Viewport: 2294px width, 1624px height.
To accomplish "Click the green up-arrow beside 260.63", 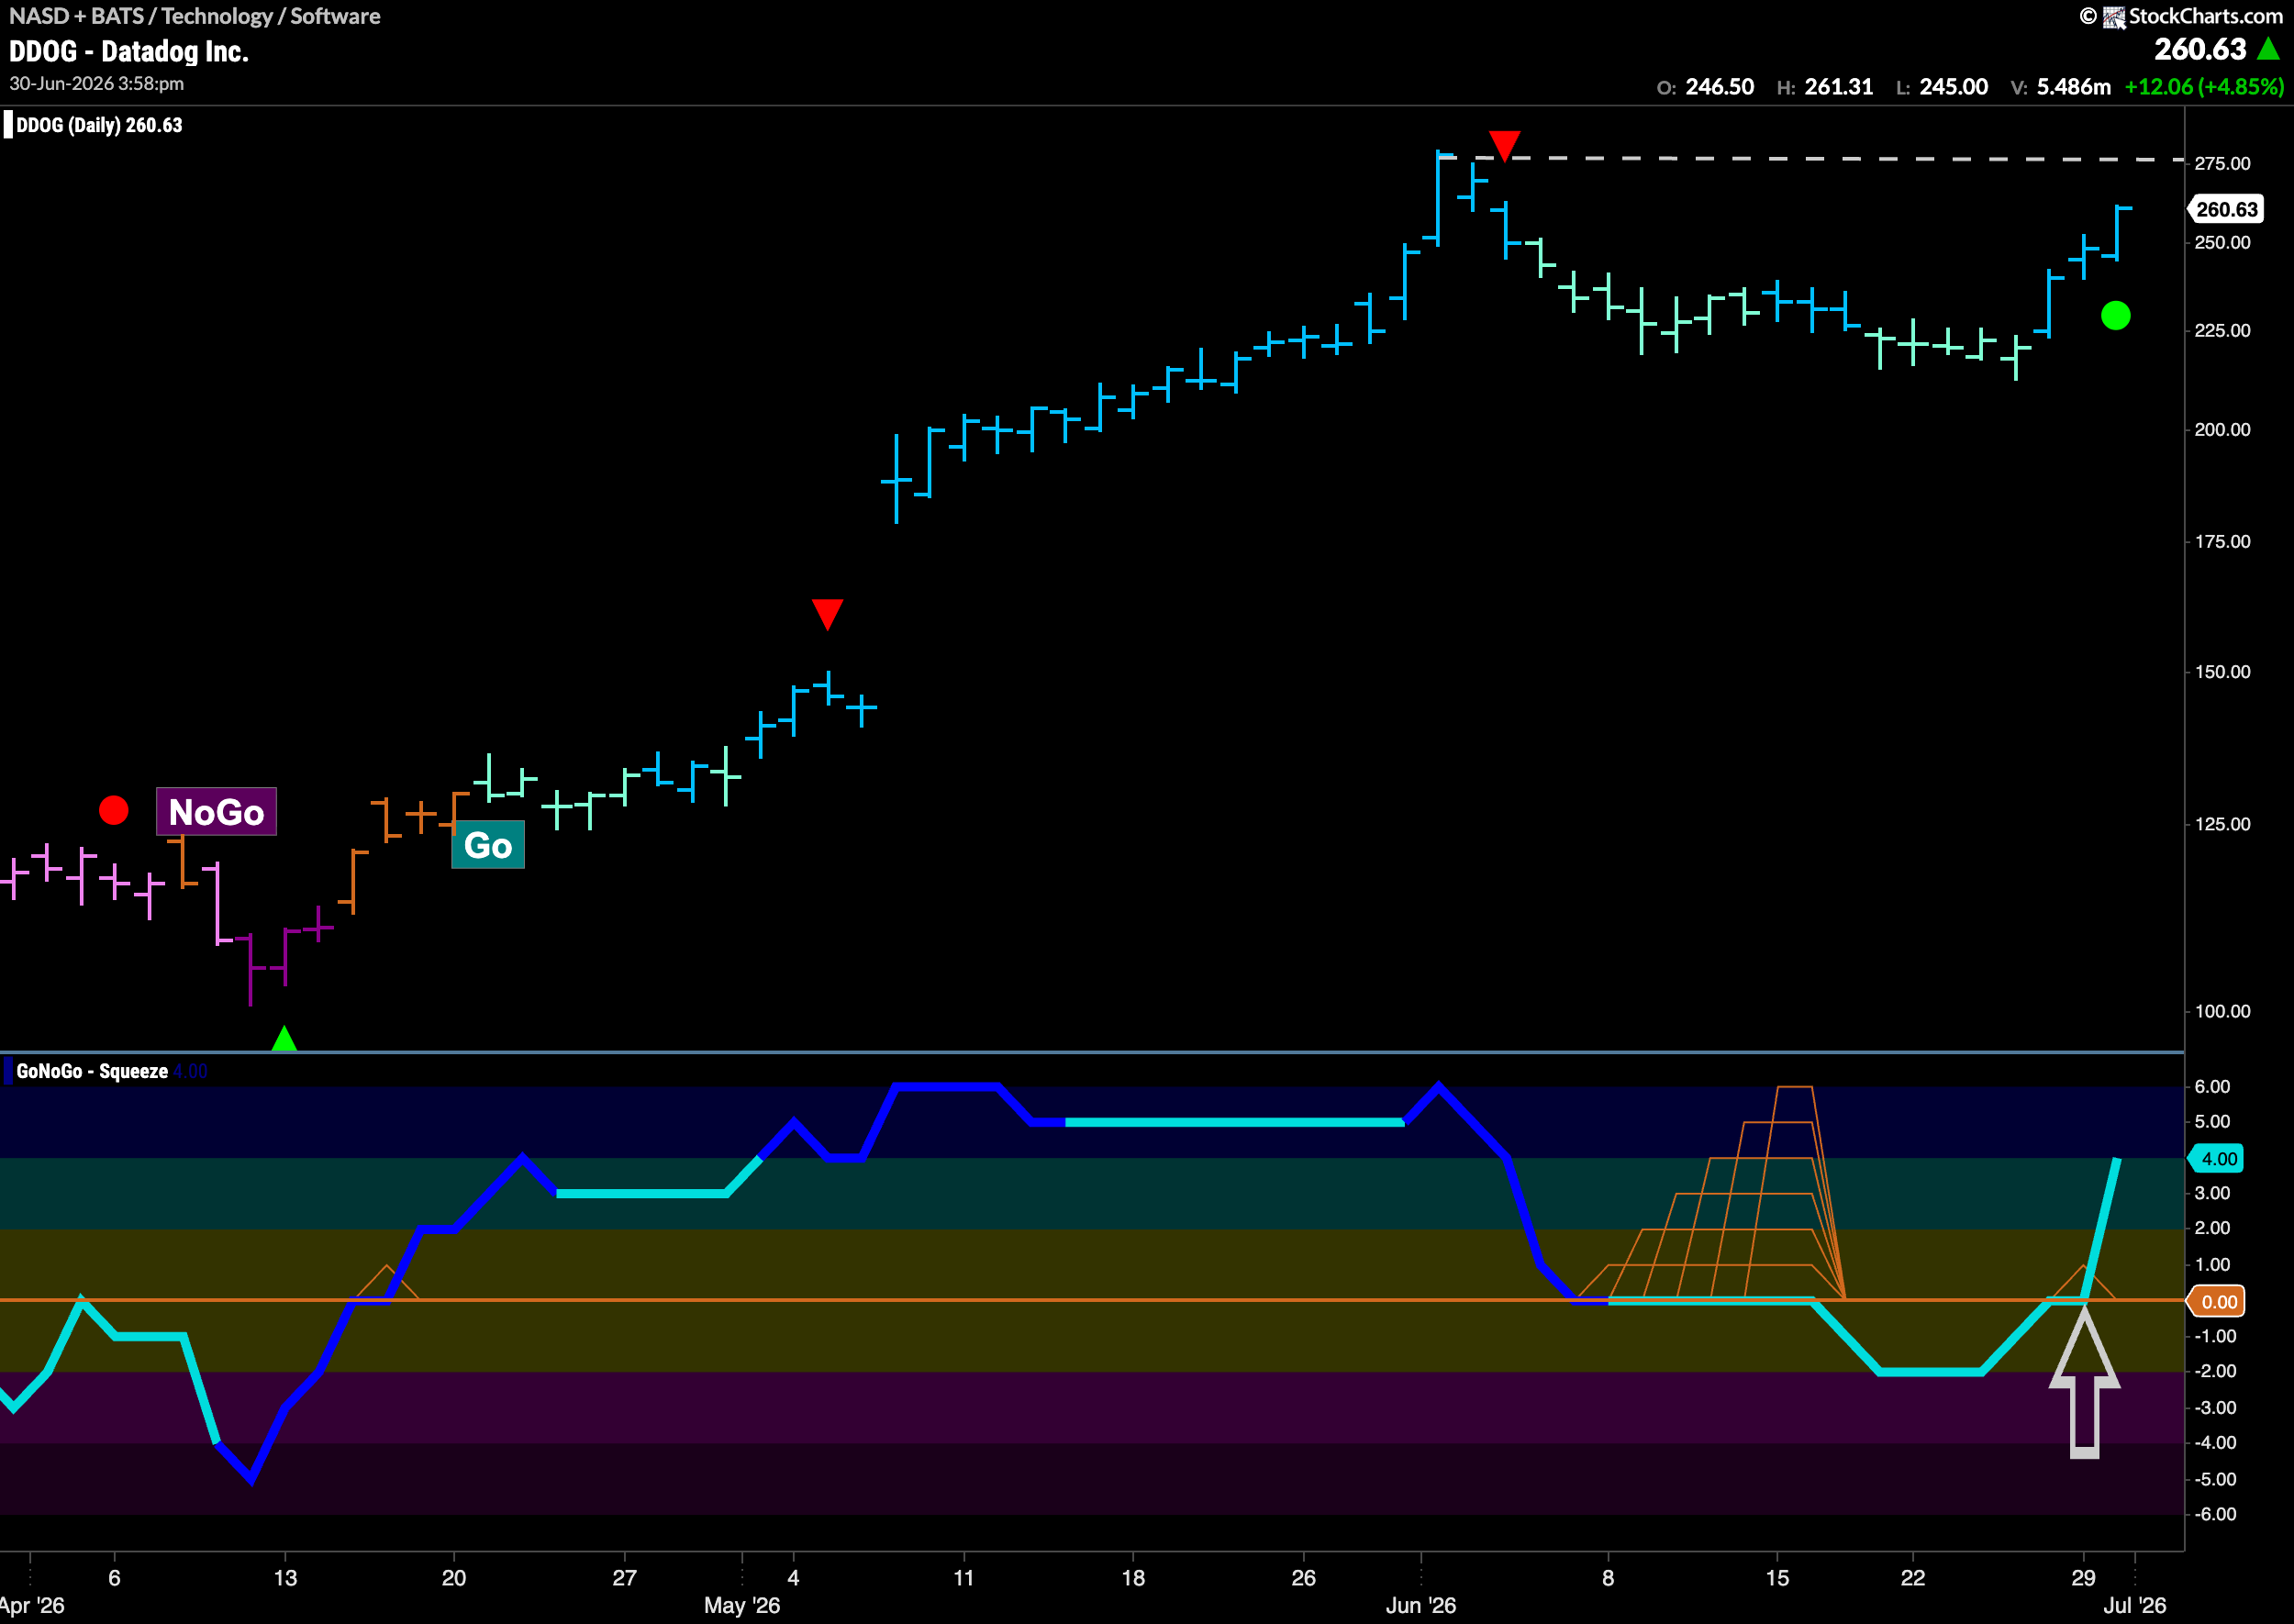I will pyautogui.click(x=2268, y=48).
